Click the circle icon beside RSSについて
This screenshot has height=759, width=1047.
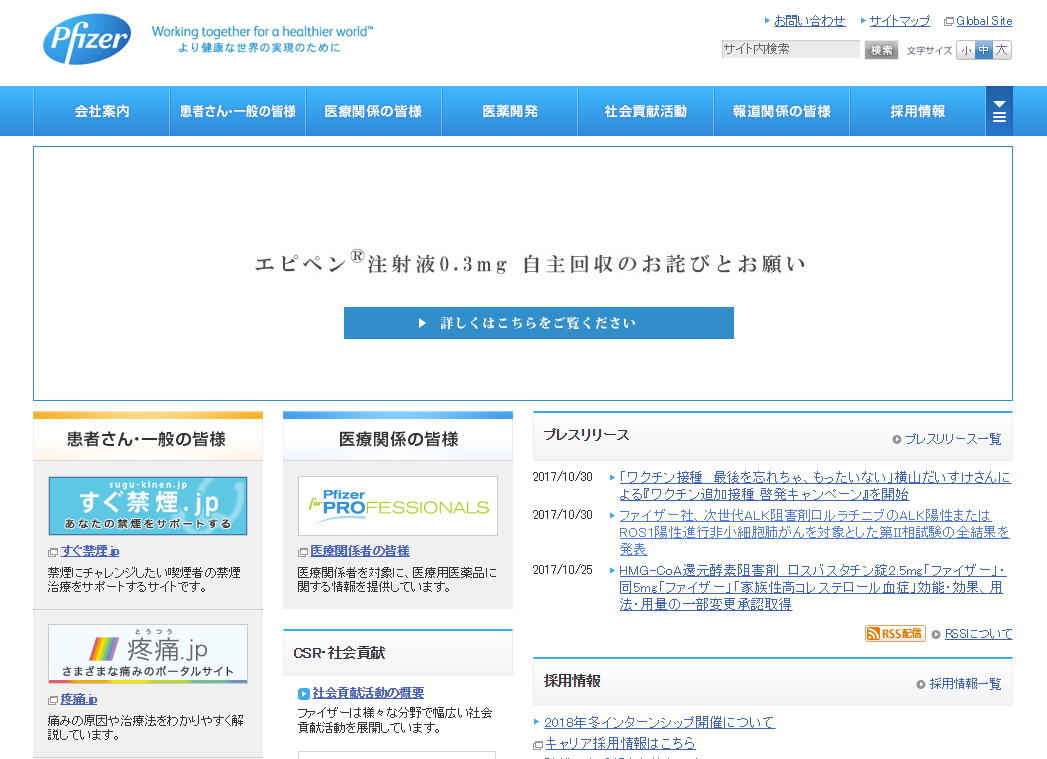coord(936,634)
